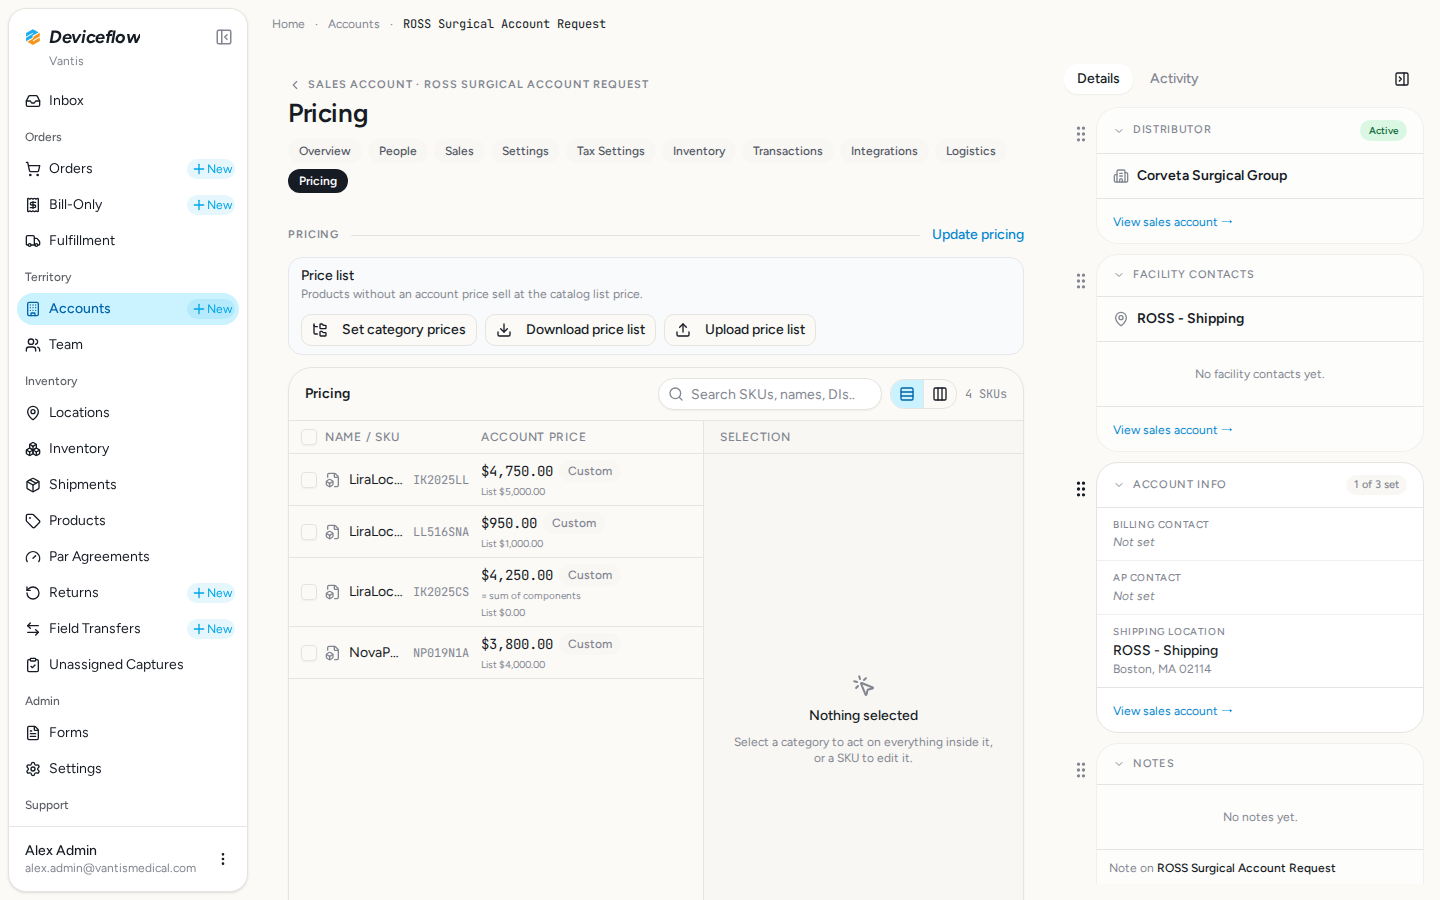1440x900 pixels.
Task: Go back using the breadcrumb chevron
Action: click(x=295, y=85)
